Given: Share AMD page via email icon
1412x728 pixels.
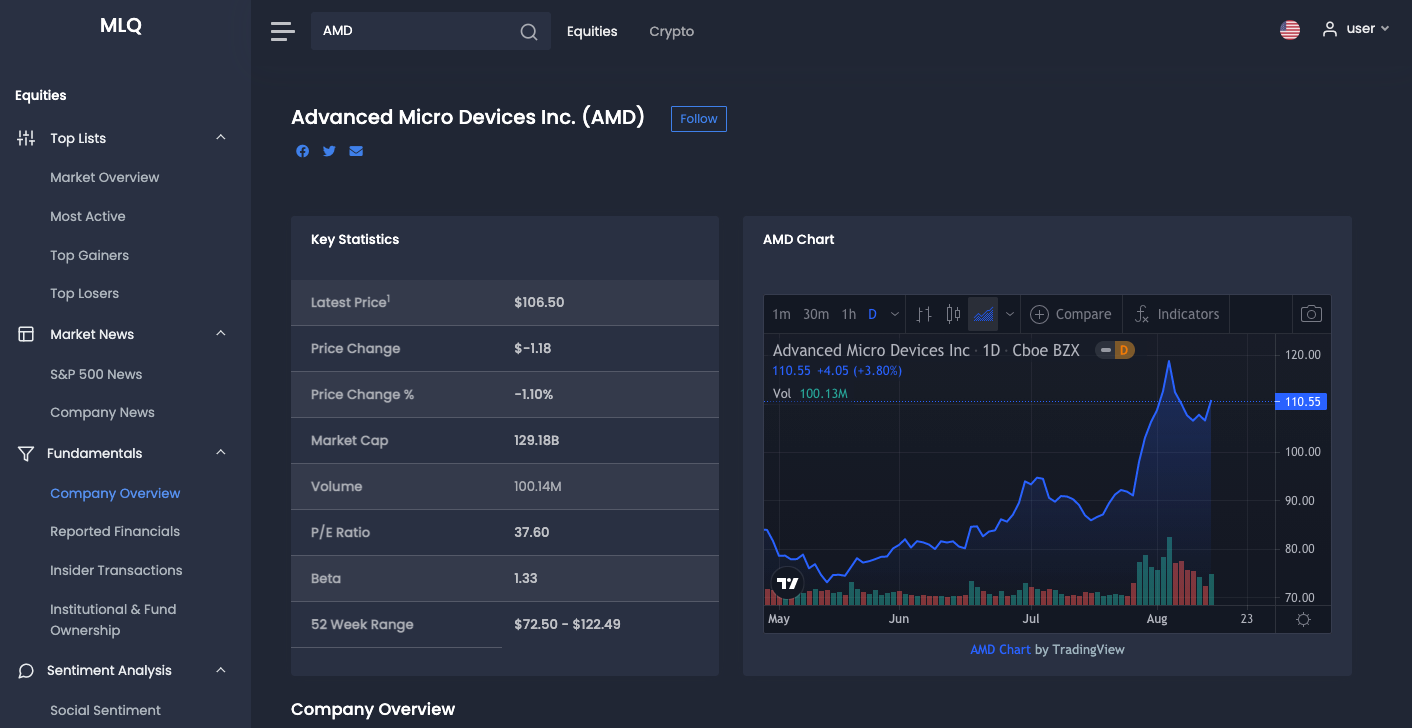Looking at the screenshot, I should point(356,151).
